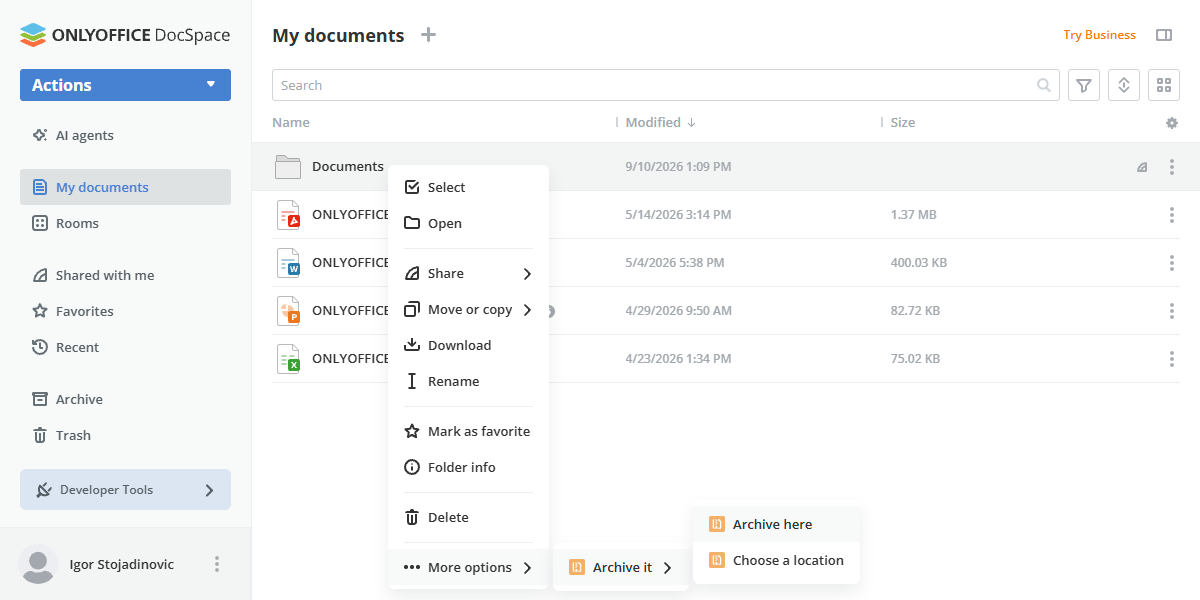This screenshot has height=600, width=1200.
Task: Click the 5/14/2026 3:14 PM date
Action: (x=678, y=215)
